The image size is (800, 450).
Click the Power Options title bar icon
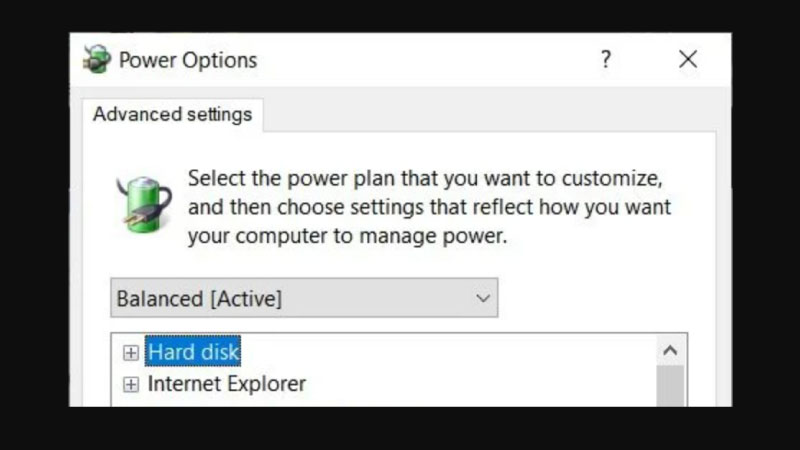click(x=97, y=59)
